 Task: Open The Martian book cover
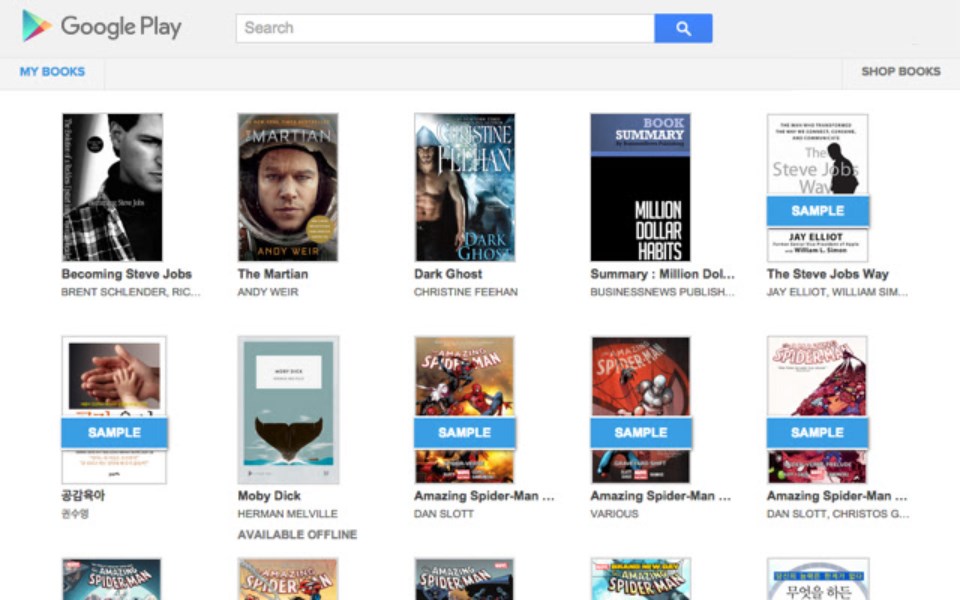coord(288,185)
